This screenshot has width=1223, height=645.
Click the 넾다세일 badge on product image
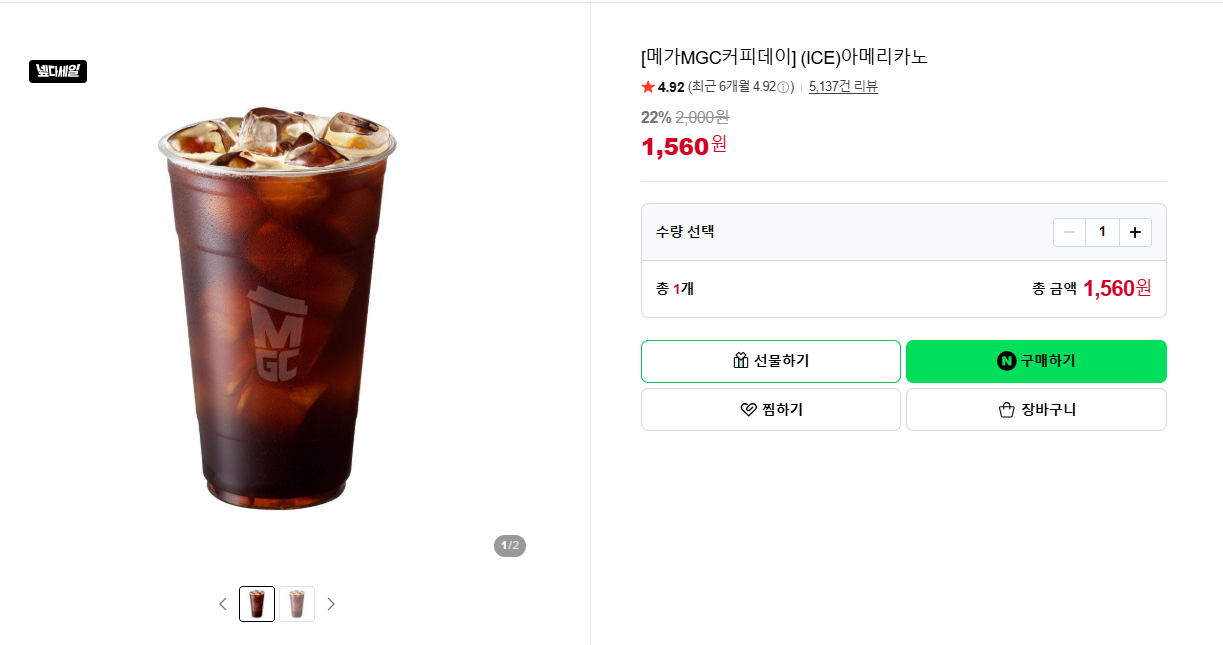tap(58, 71)
